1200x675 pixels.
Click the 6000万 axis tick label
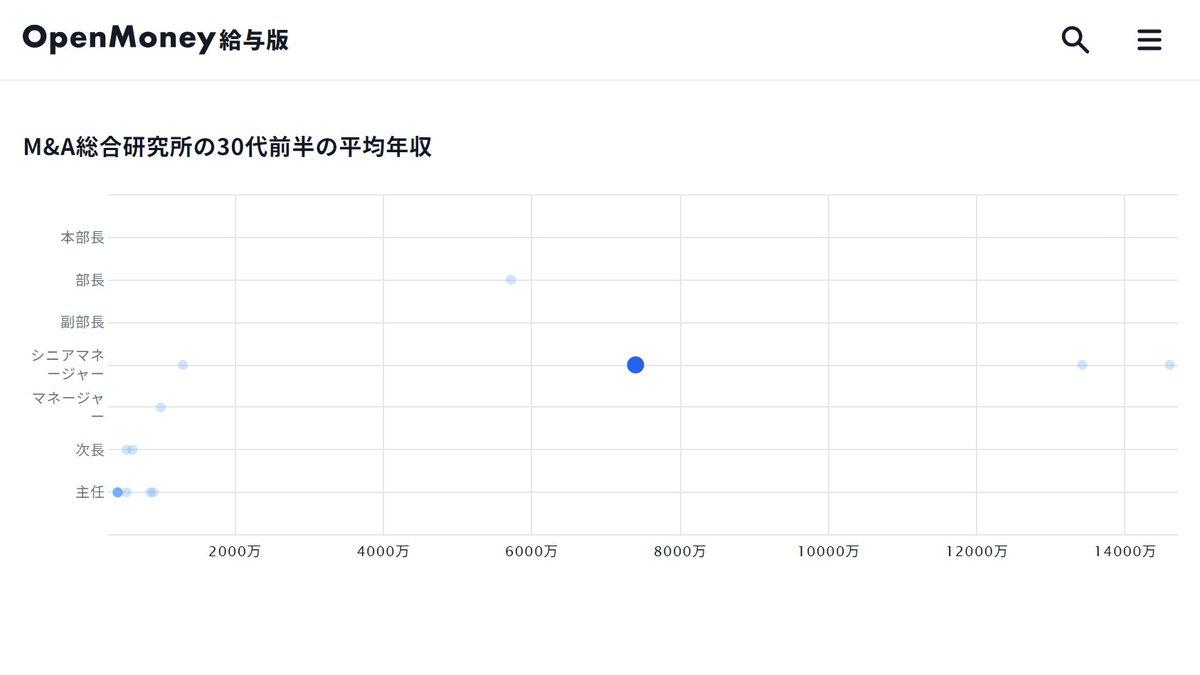pos(532,551)
